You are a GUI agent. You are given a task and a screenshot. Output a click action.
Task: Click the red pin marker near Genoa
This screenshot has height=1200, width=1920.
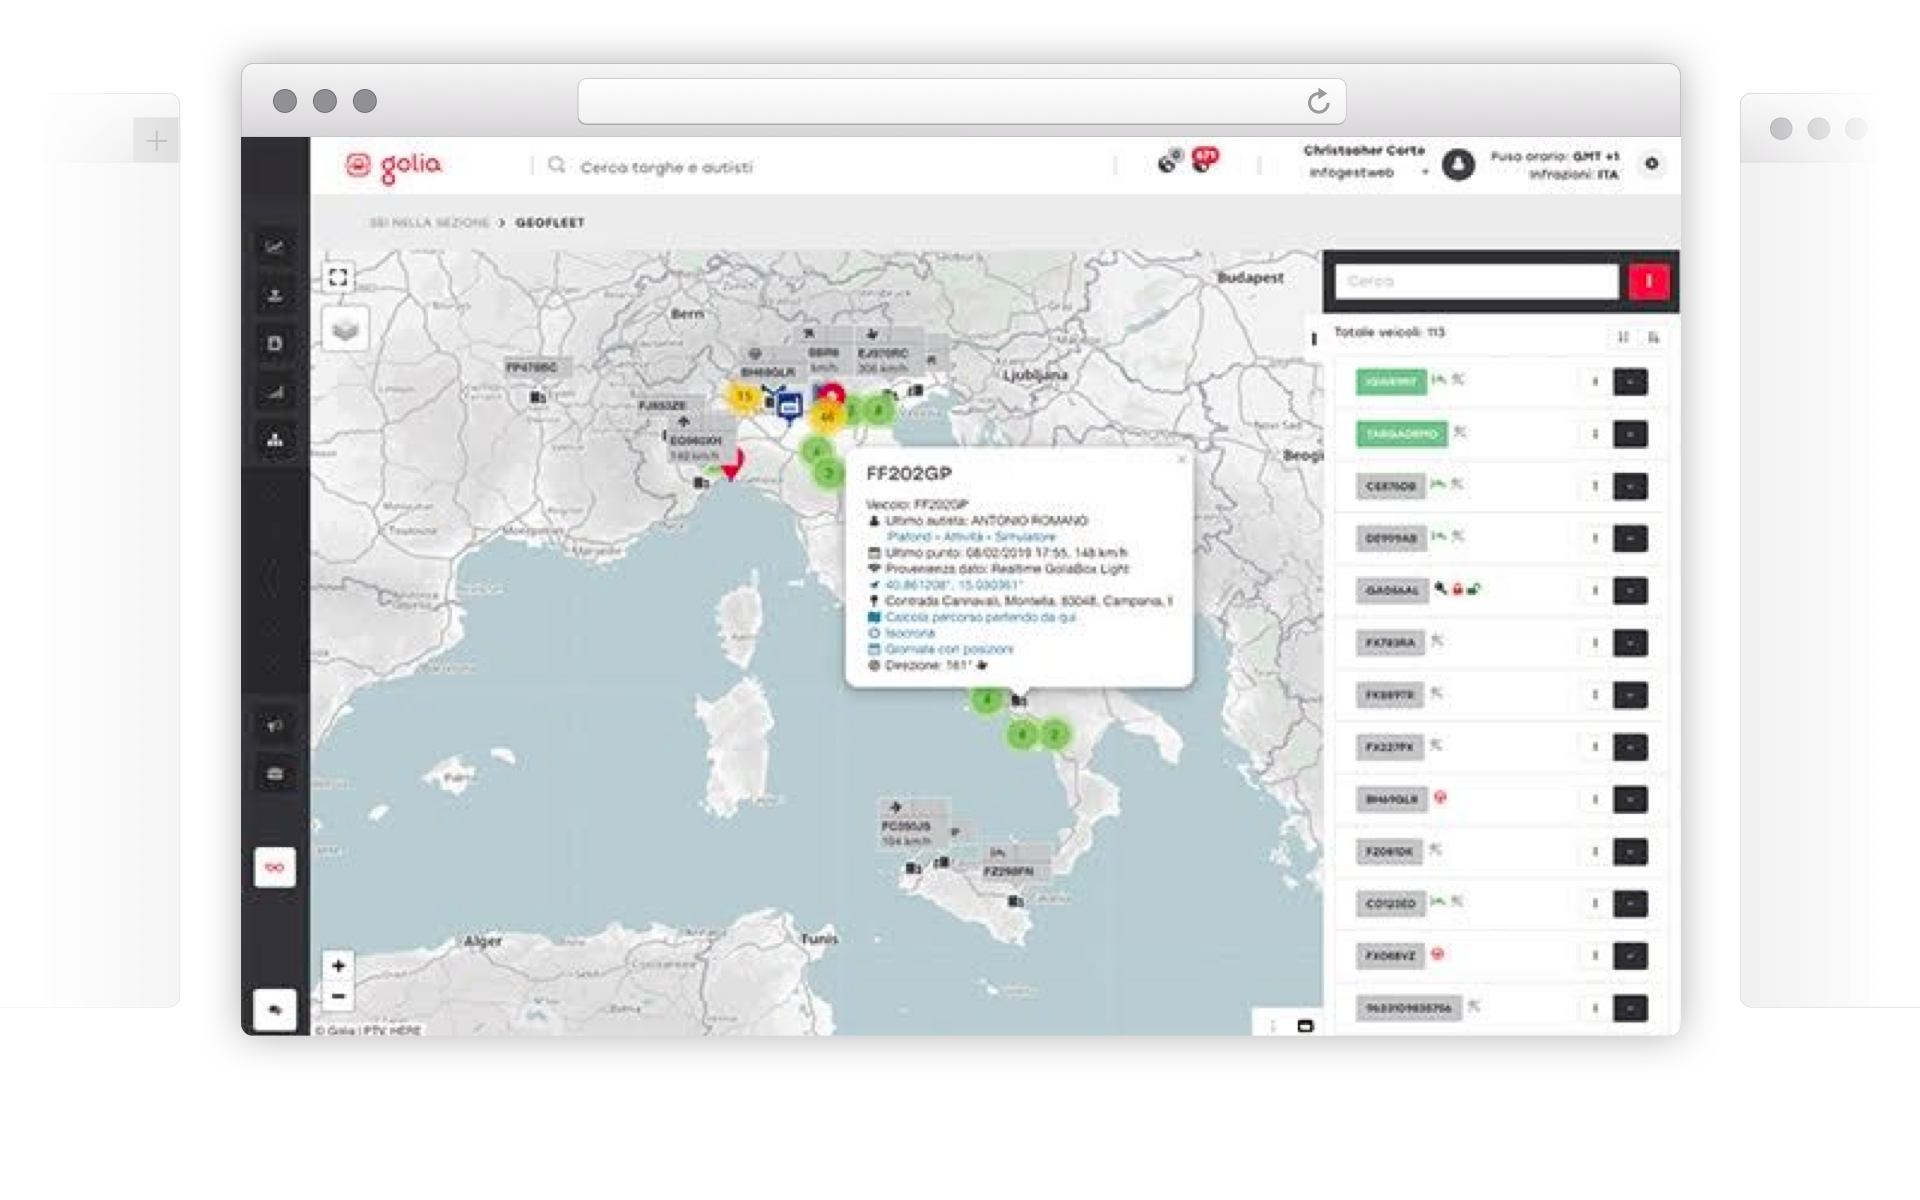point(733,465)
